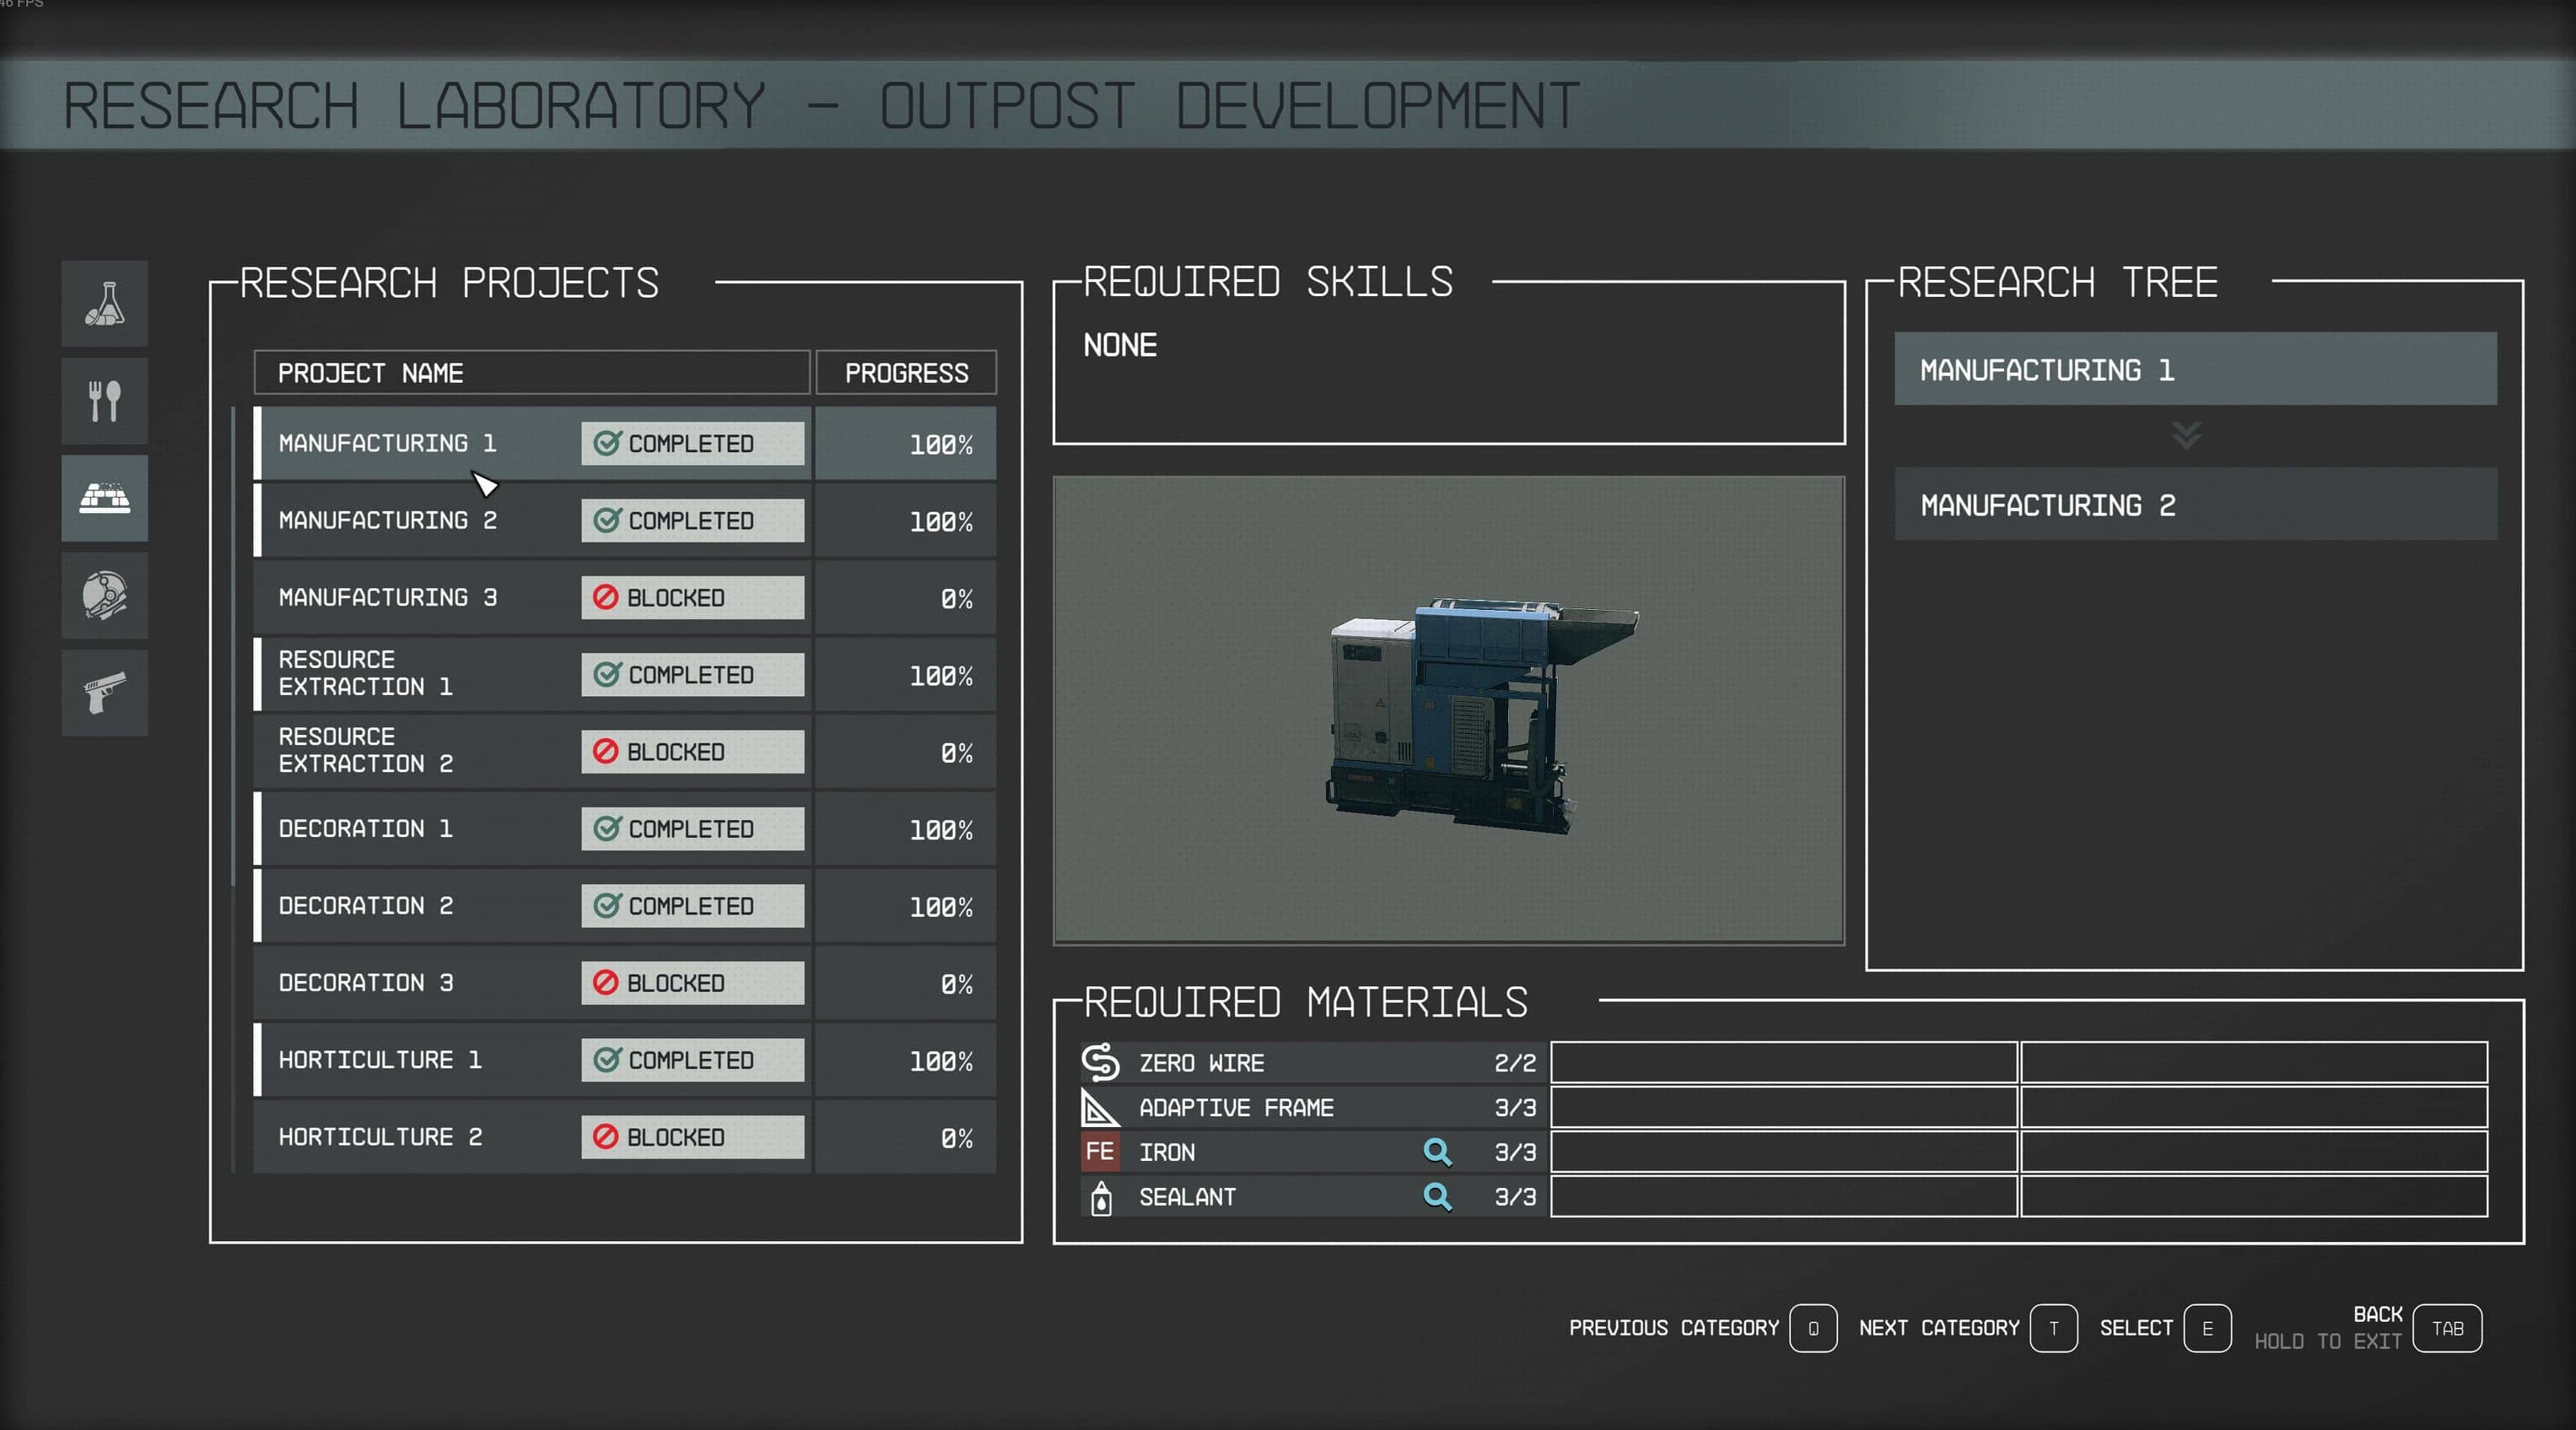The width and height of the screenshot is (2576, 1430).
Task: Select Manufacturing 2 in the Research Tree
Action: tap(2195, 505)
